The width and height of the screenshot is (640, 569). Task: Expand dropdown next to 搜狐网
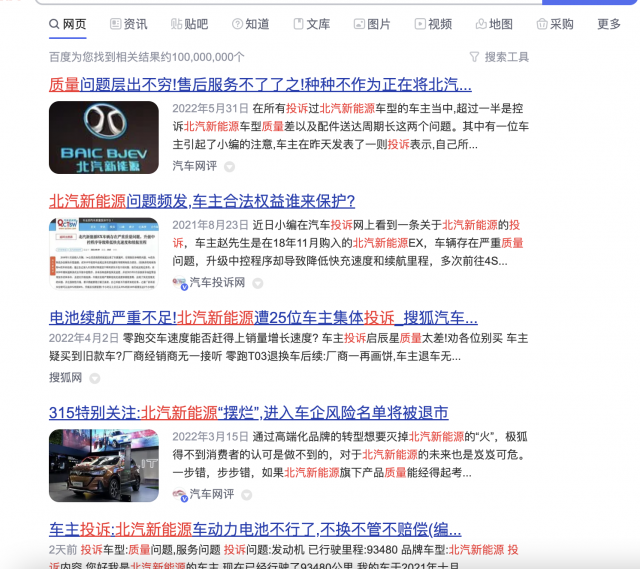95,378
